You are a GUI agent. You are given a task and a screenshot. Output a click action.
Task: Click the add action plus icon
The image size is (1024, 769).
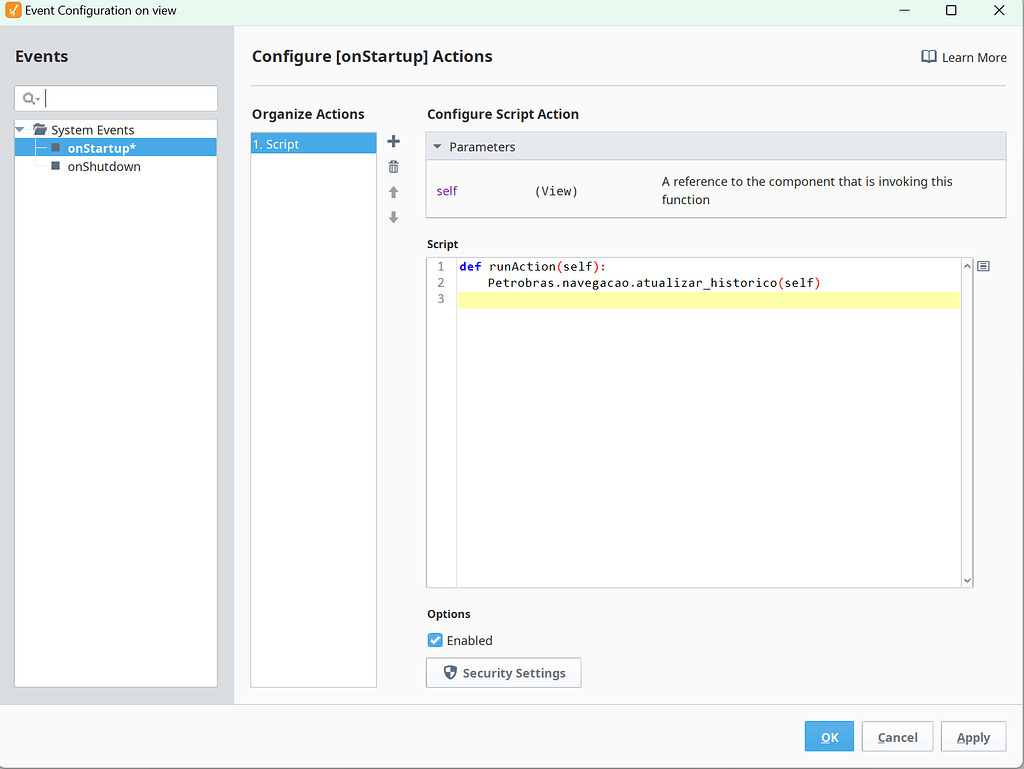click(x=393, y=141)
